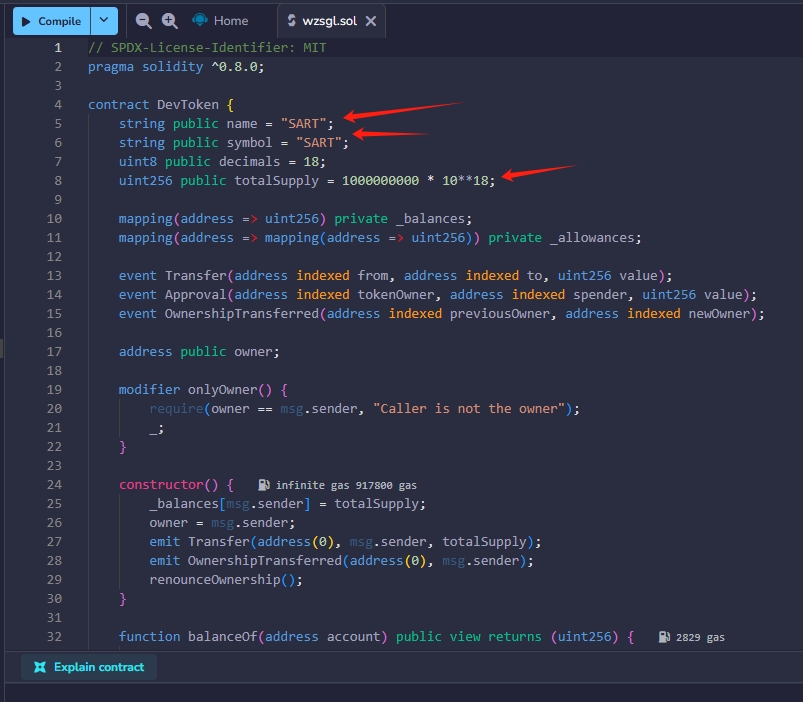This screenshot has height=702, width=803.
Task: Click line number 4 in the gutter
Action: tap(59, 105)
